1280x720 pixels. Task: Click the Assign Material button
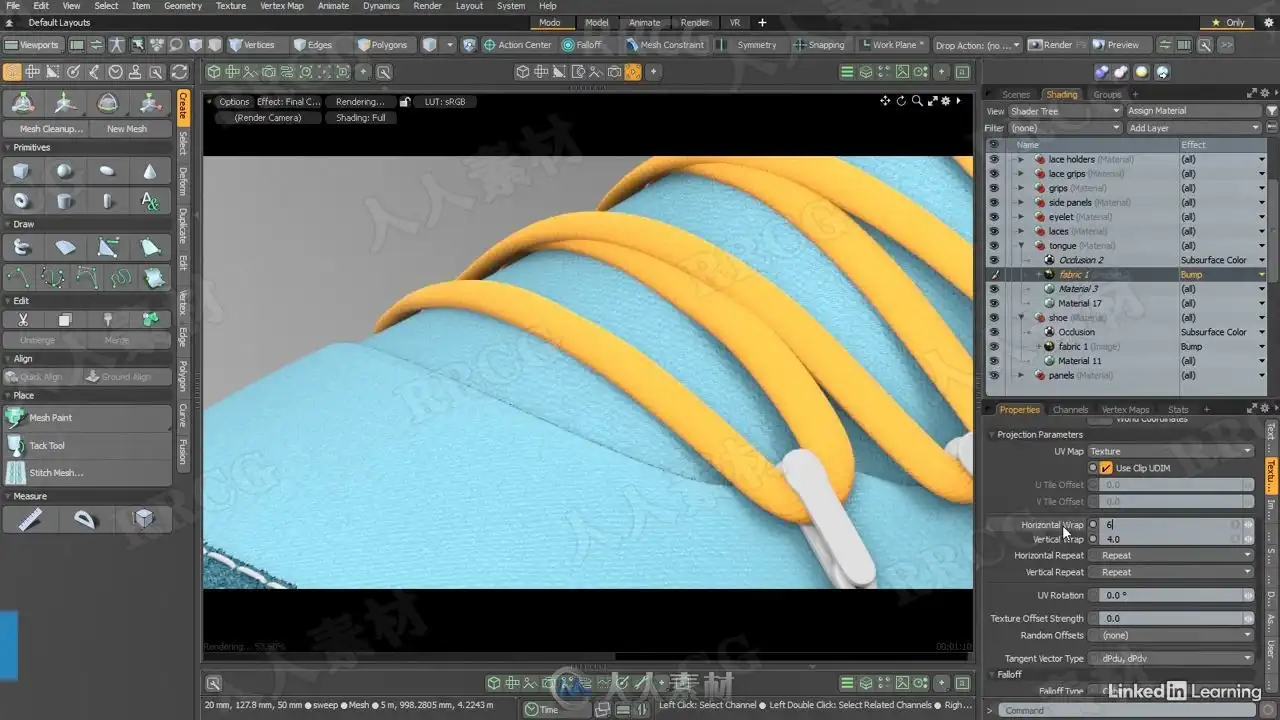click(x=1194, y=111)
